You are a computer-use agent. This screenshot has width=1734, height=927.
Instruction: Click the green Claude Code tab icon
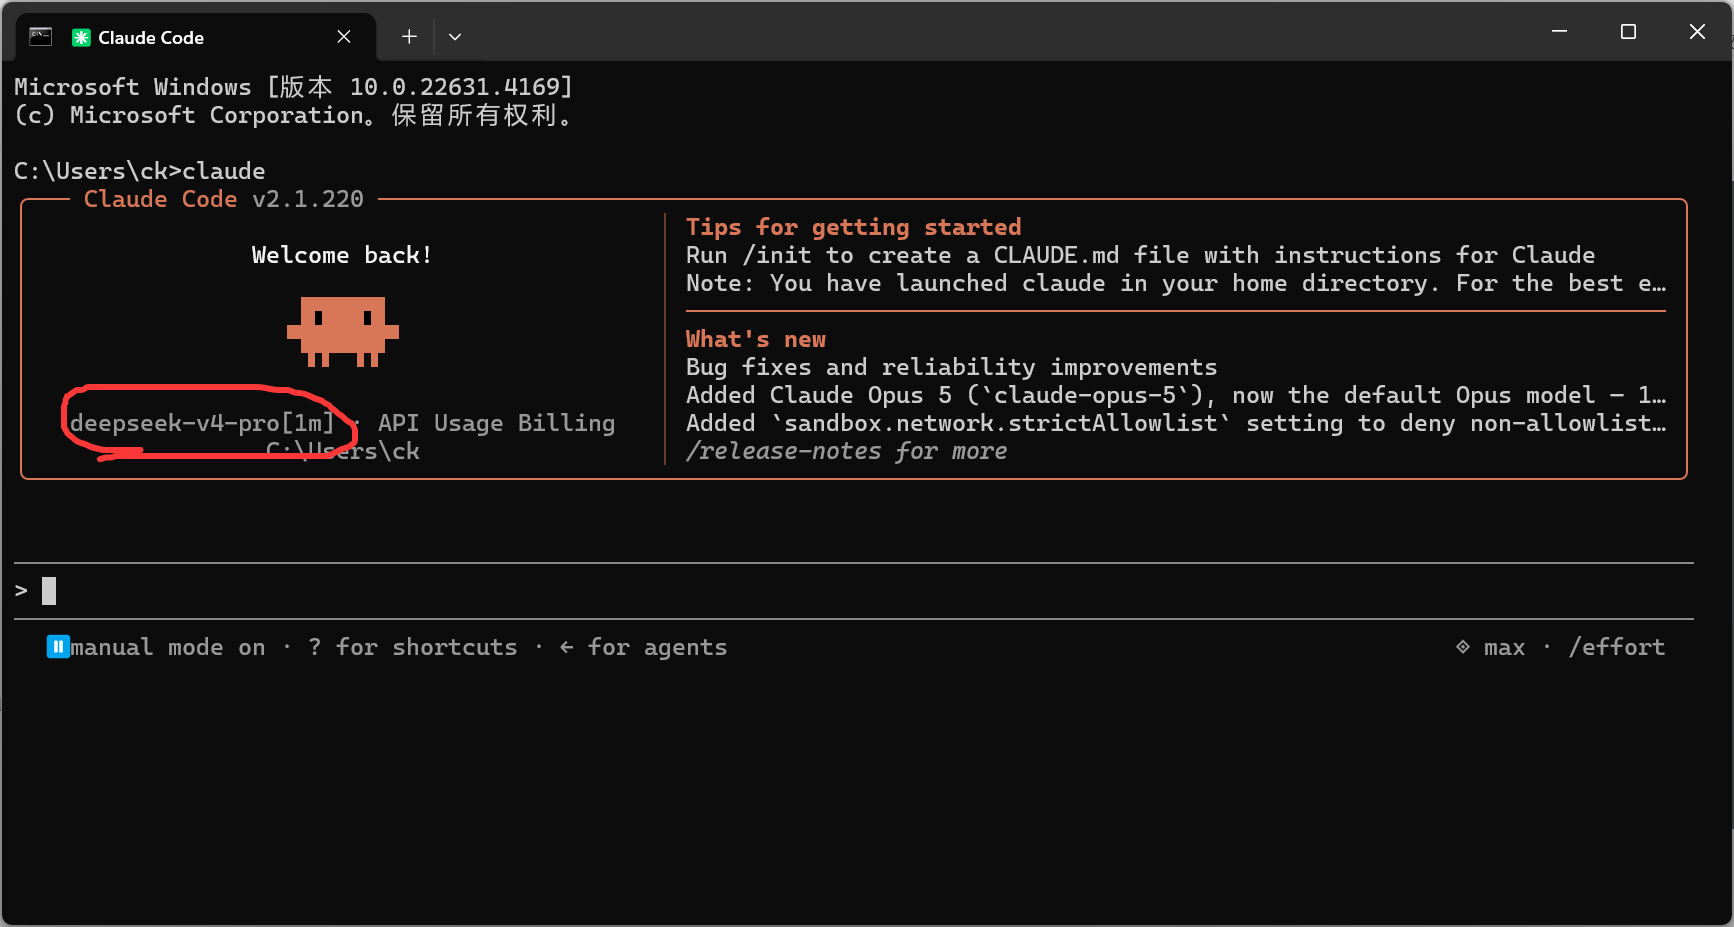click(81, 38)
